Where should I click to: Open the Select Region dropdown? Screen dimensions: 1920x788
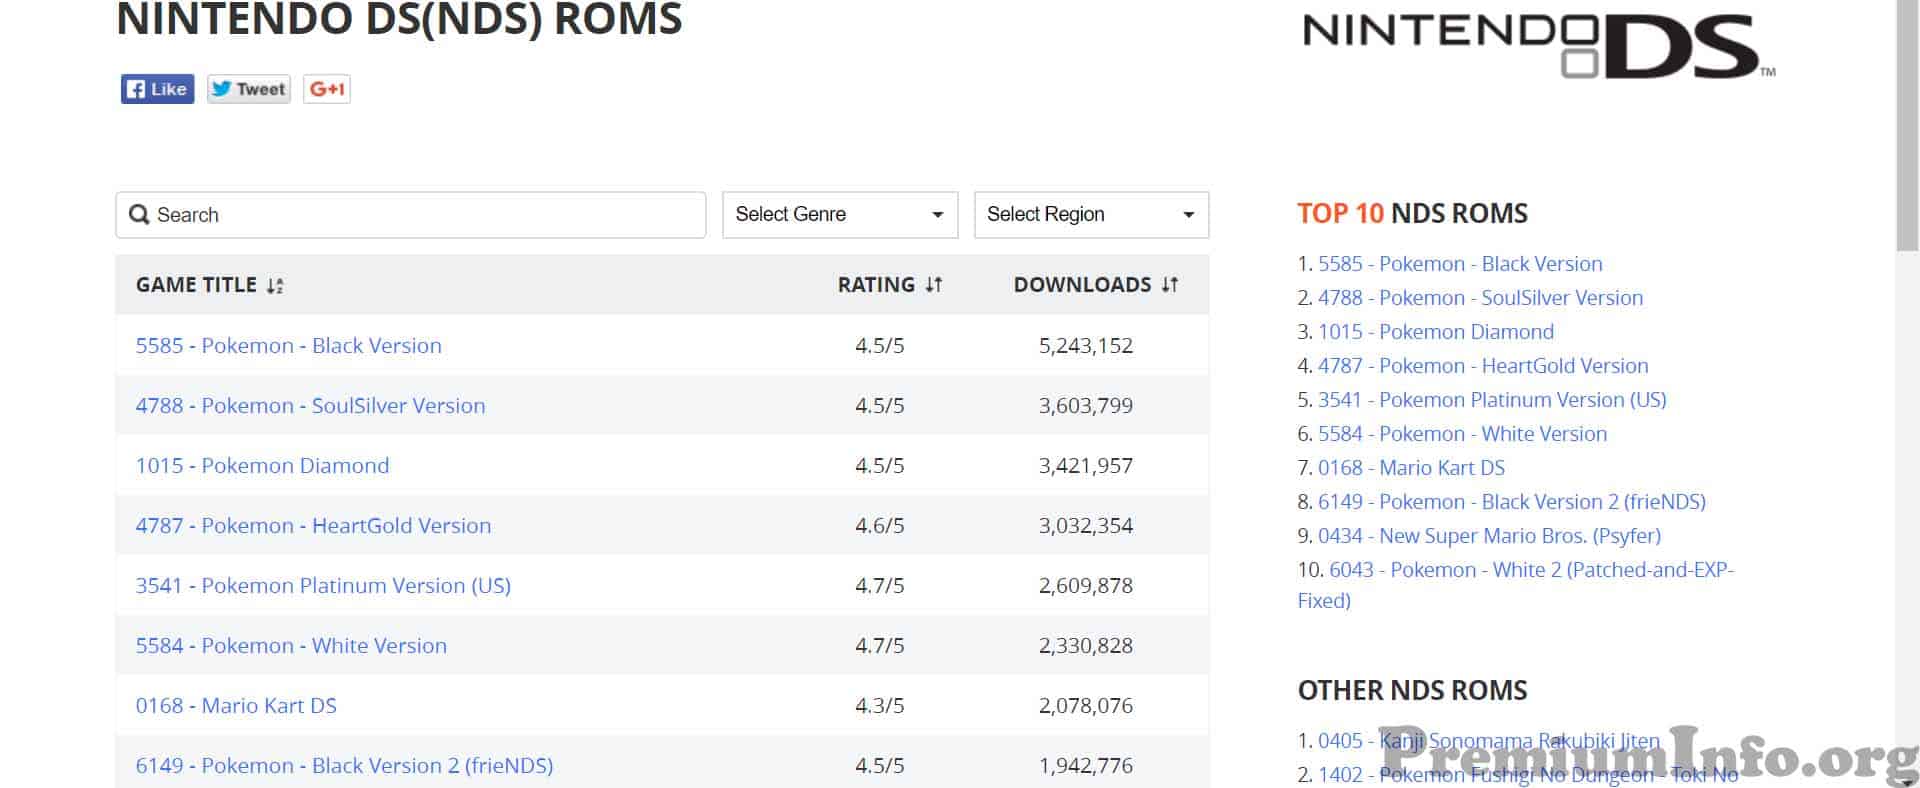[1091, 215]
